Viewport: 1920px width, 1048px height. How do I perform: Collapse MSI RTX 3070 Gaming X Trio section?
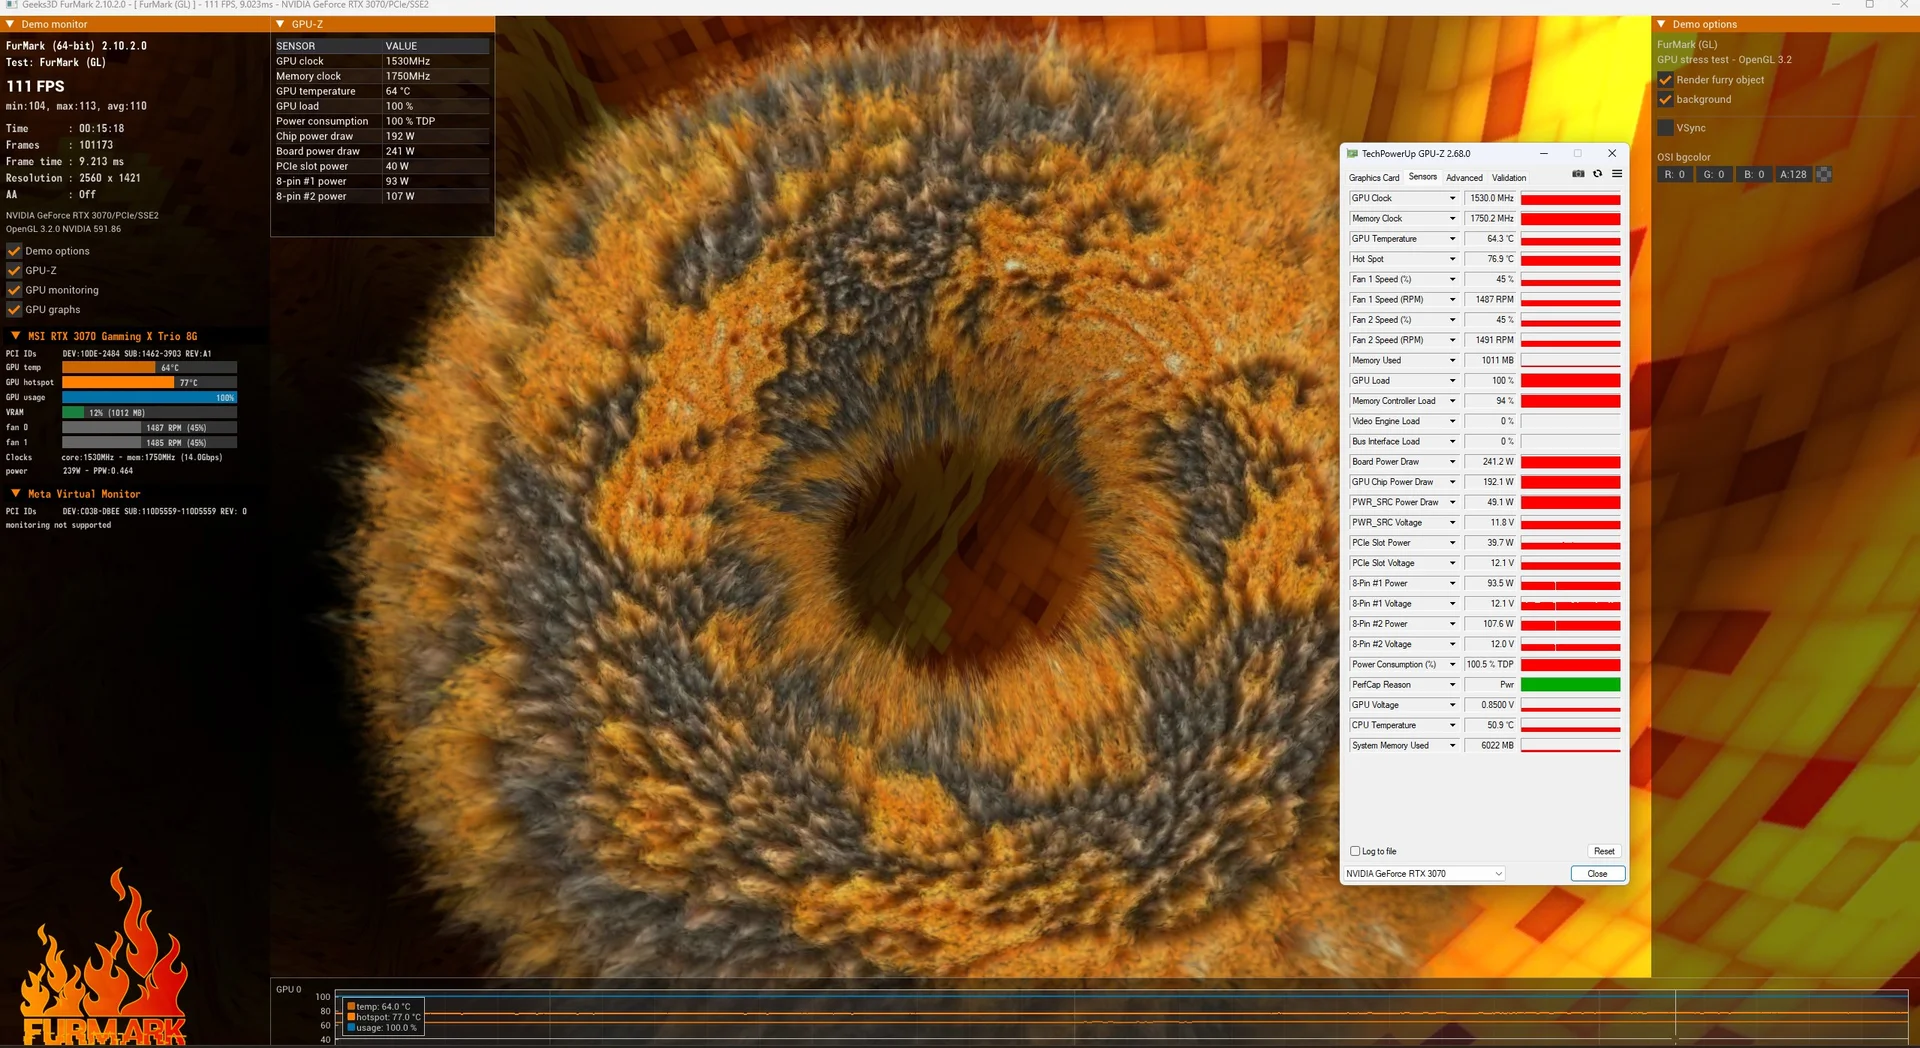(16, 336)
